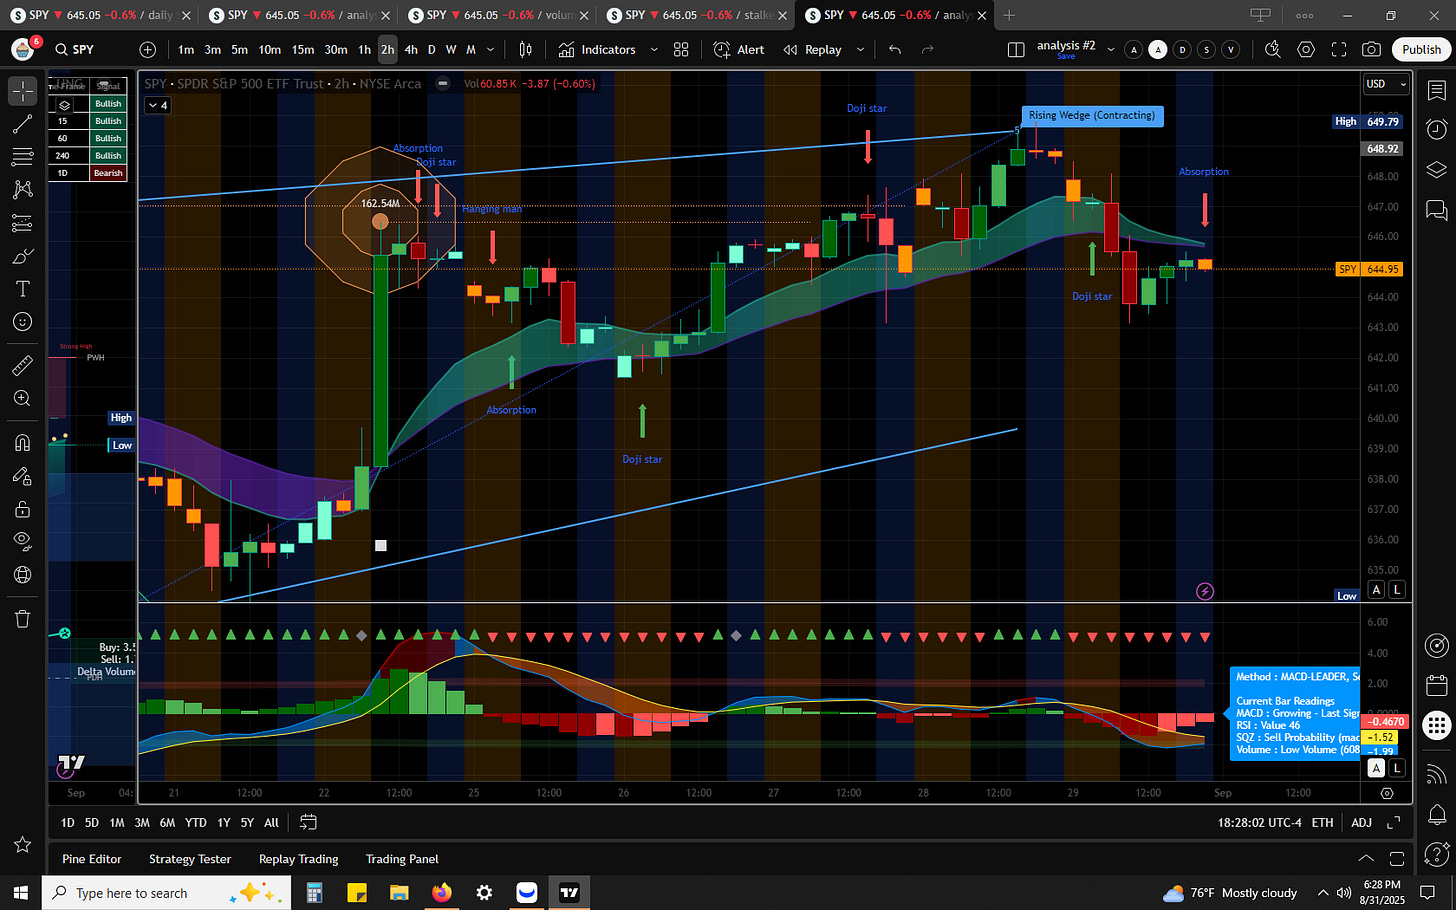Open the notifications bell panel
Screen dimensions: 1456x910
[1437, 813]
